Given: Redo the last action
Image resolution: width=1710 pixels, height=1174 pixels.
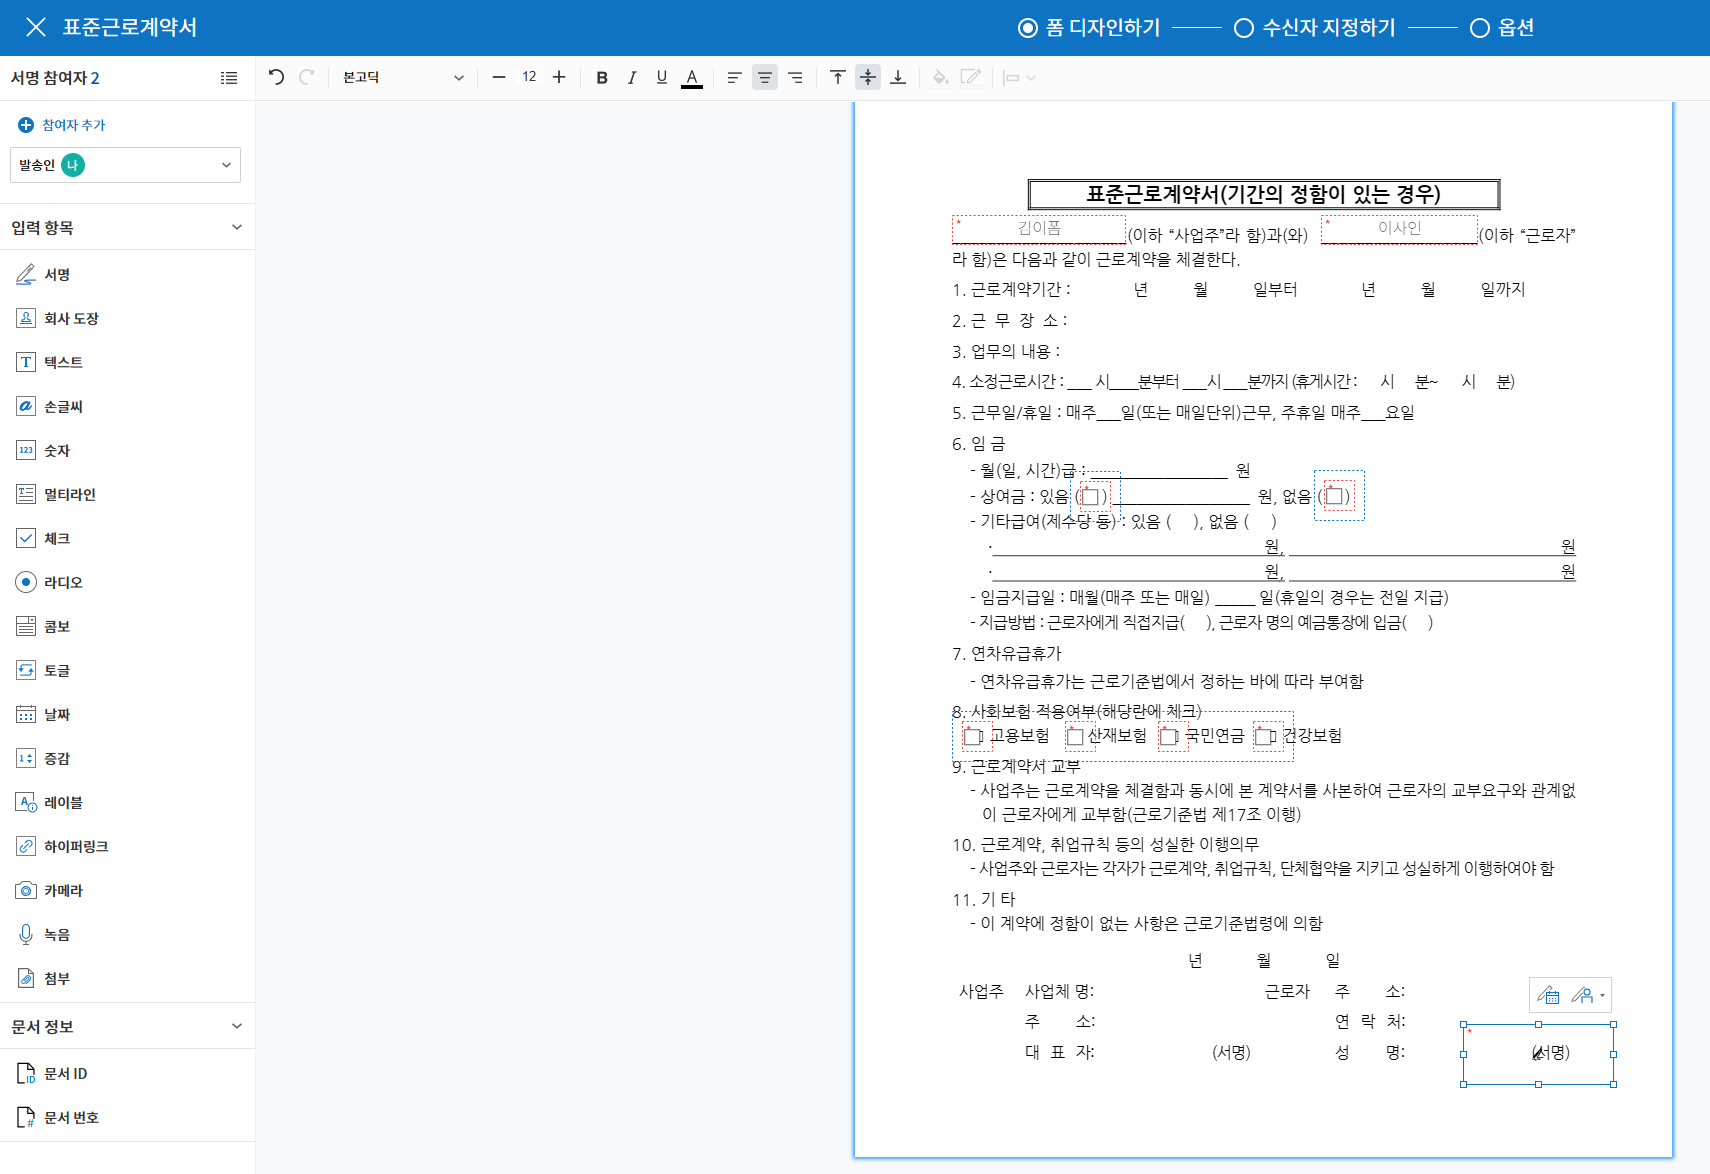Looking at the screenshot, I should (x=307, y=77).
